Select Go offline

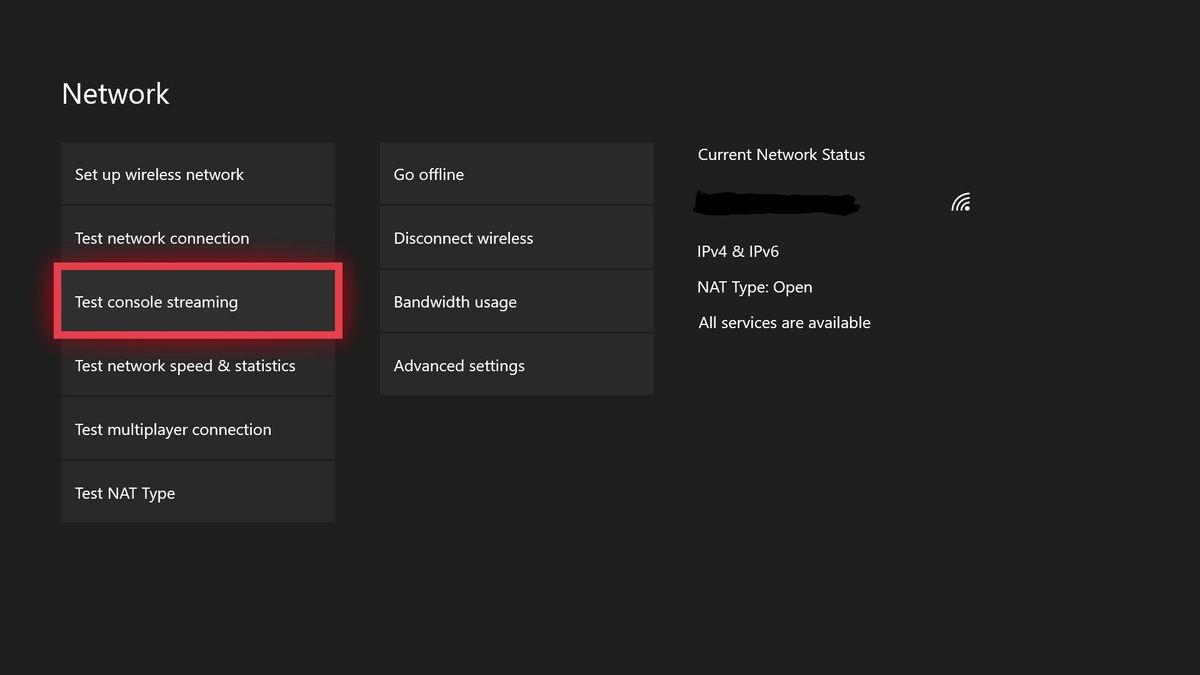point(516,173)
